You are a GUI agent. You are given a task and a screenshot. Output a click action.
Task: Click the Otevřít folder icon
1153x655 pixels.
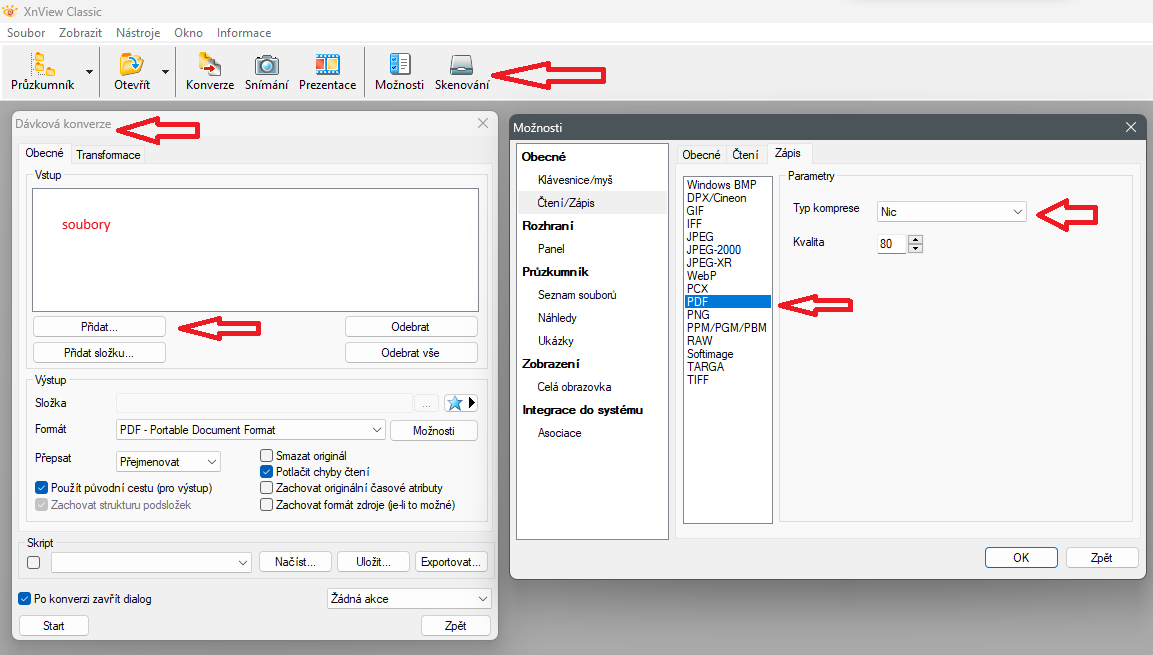(132, 65)
